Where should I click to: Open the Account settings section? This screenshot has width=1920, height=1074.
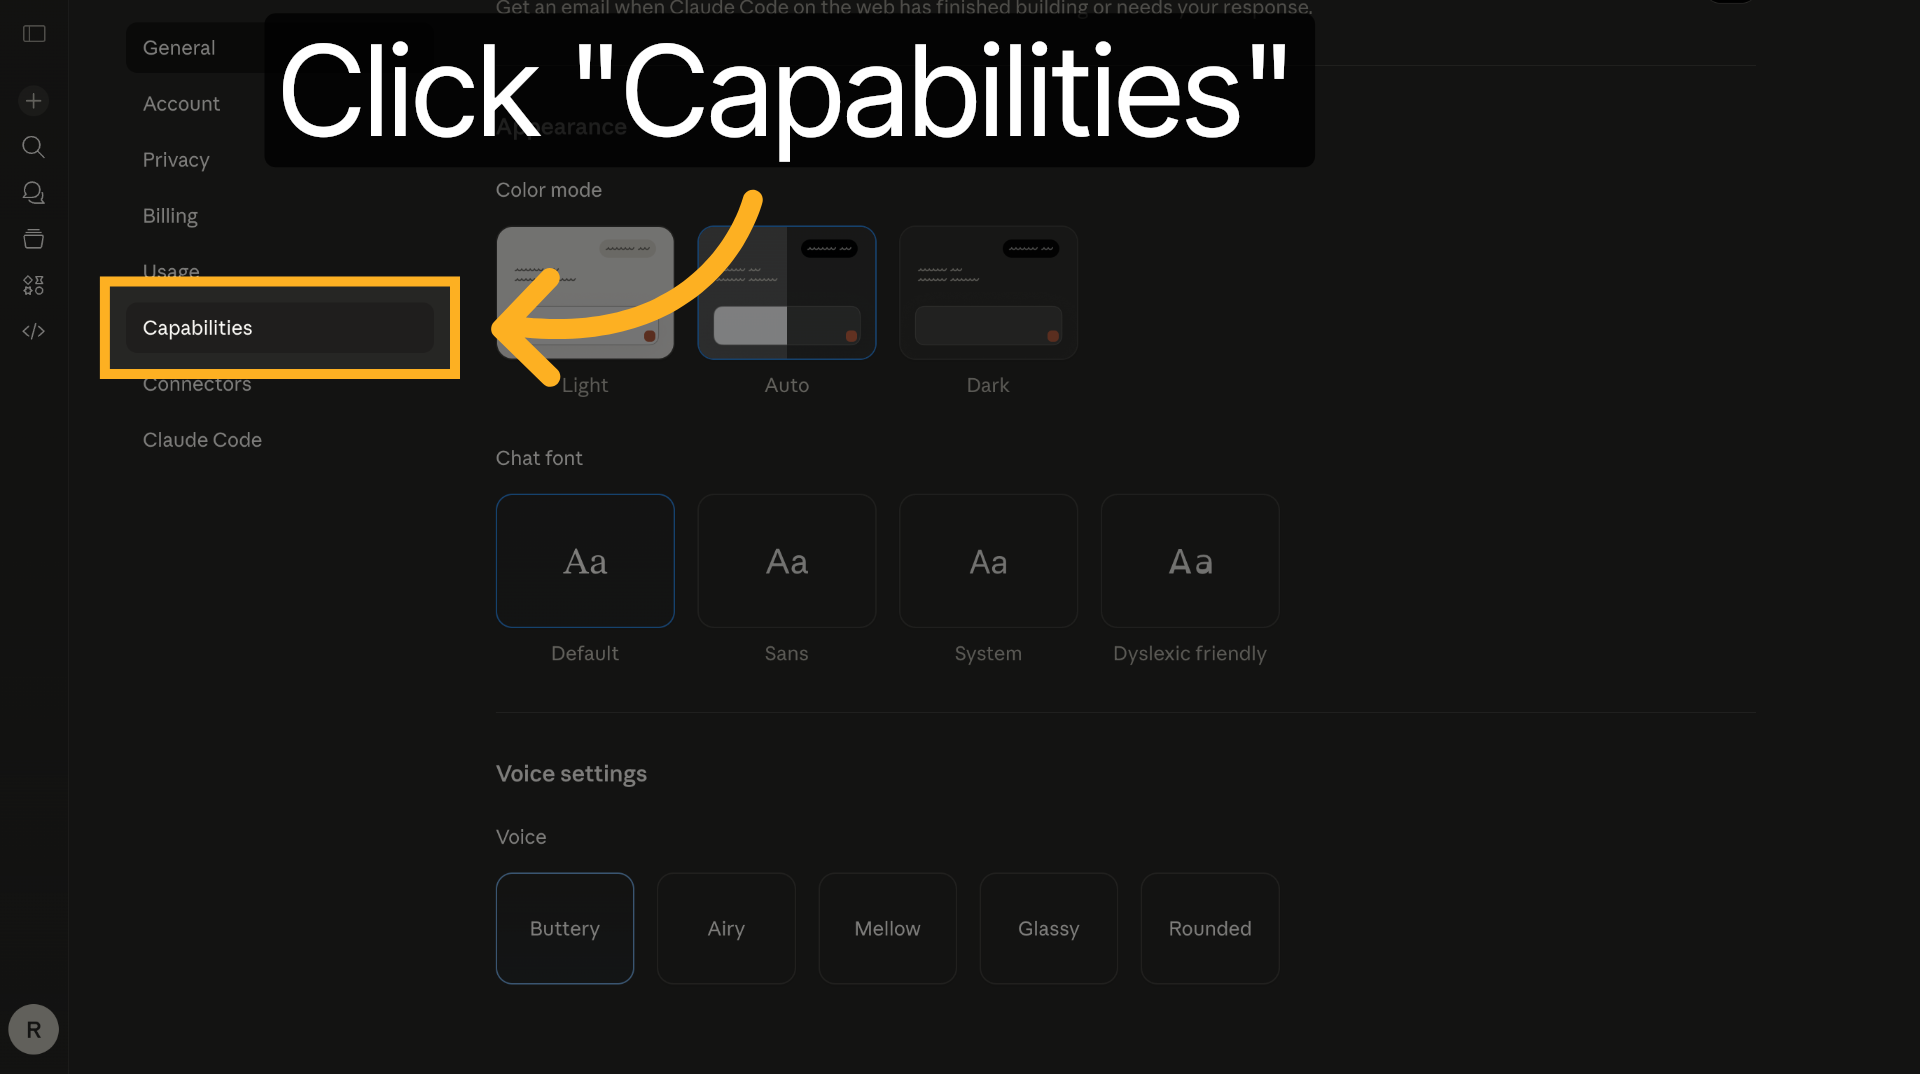click(181, 103)
